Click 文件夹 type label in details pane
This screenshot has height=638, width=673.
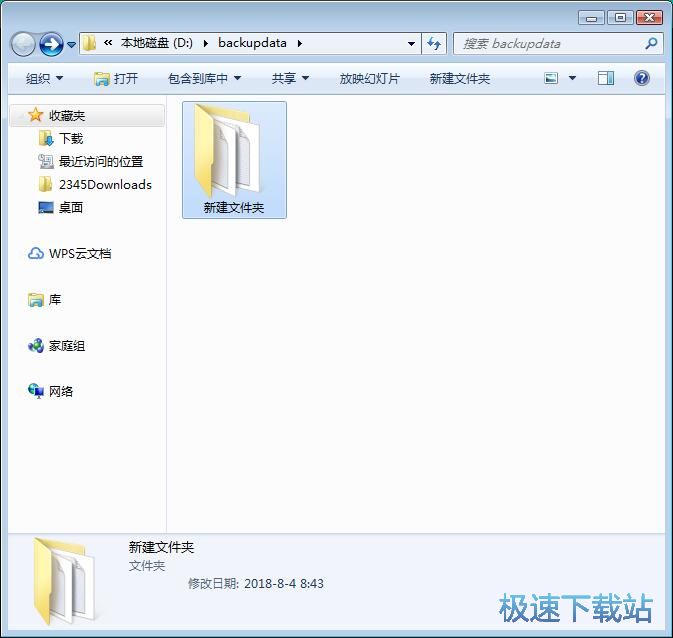click(147, 566)
